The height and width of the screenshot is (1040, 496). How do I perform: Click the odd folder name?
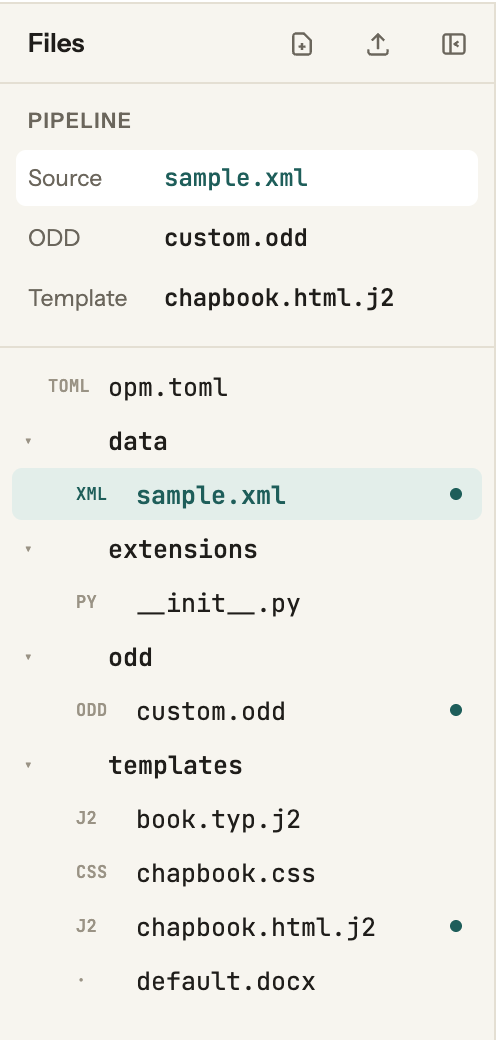coord(130,658)
